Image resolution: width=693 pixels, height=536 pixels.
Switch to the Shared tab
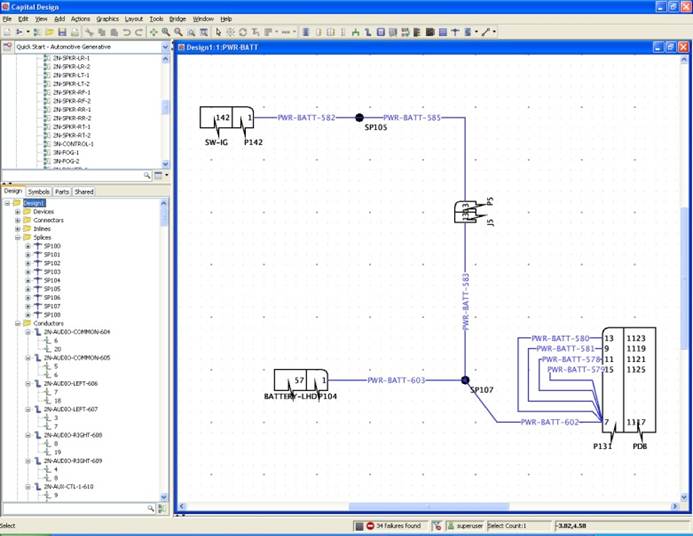click(x=84, y=192)
